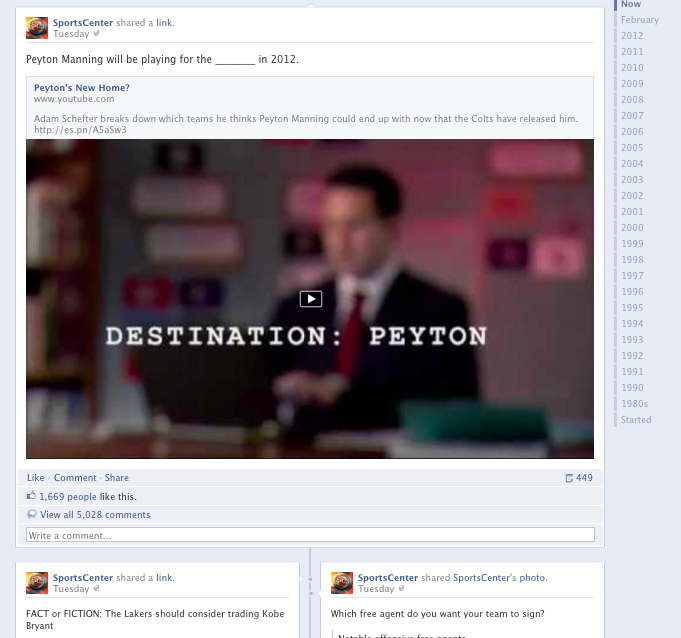Jump to 2002 on the timeline
Image resolution: width=681 pixels, height=638 pixels.
tap(632, 196)
